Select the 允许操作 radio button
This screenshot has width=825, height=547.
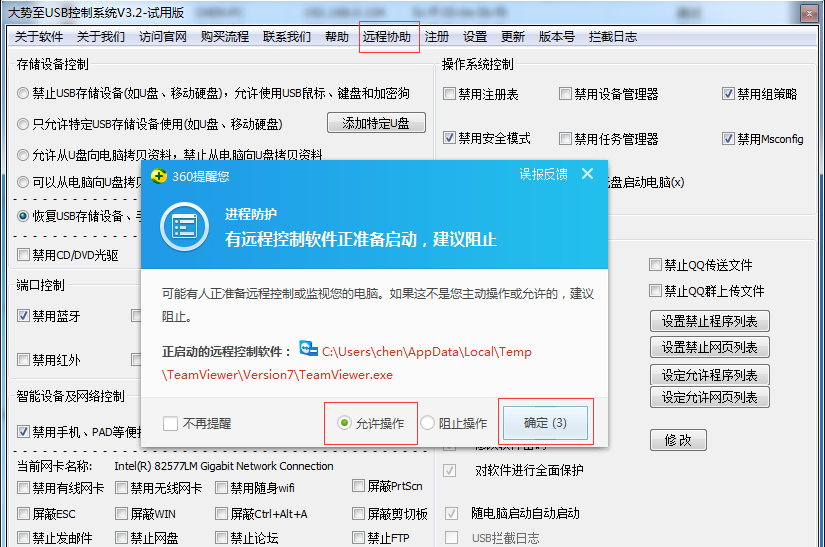coord(344,423)
